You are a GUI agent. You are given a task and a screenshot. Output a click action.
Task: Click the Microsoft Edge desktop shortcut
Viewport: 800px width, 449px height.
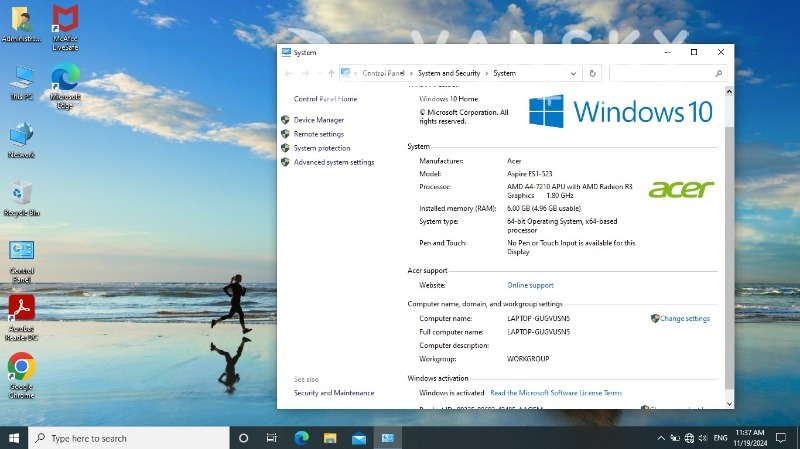[x=65, y=80]
